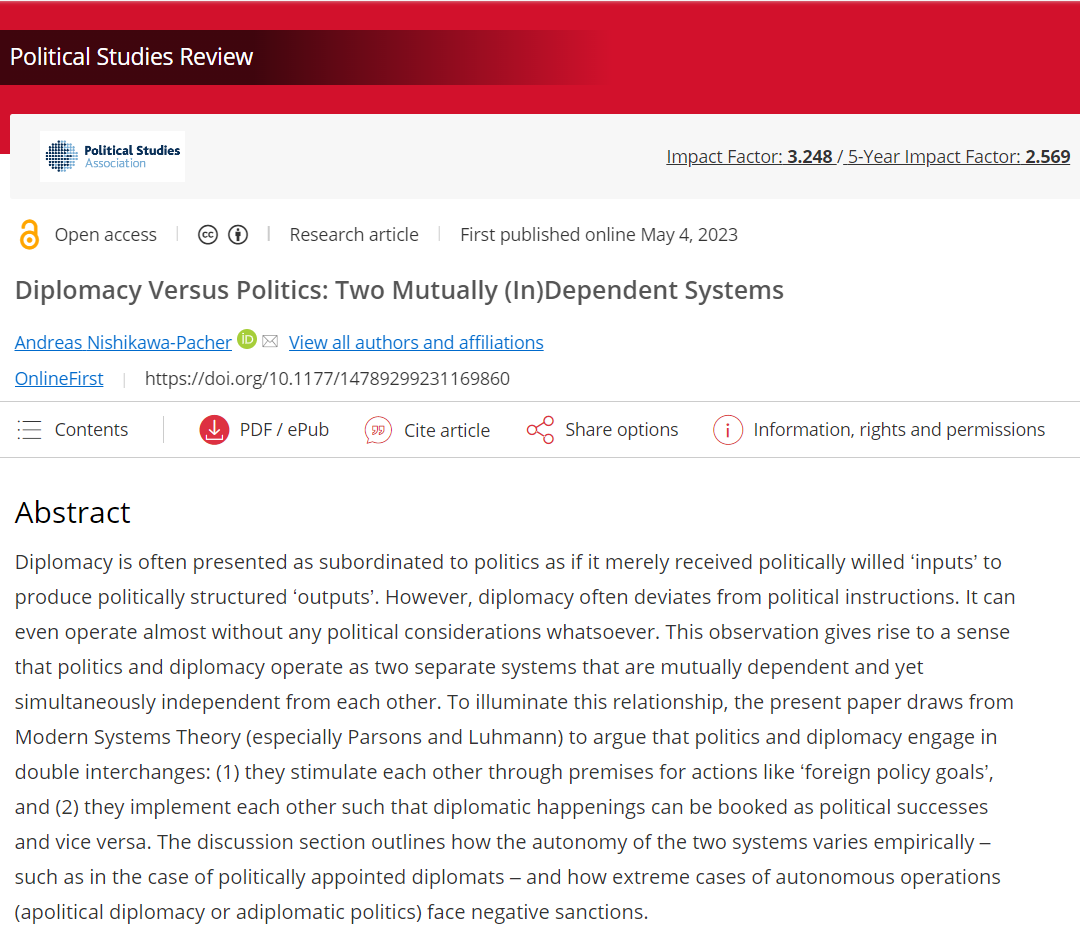
Task: Click the Cite article quote icon
Action: pyautogui.click(x=378, y=430)
